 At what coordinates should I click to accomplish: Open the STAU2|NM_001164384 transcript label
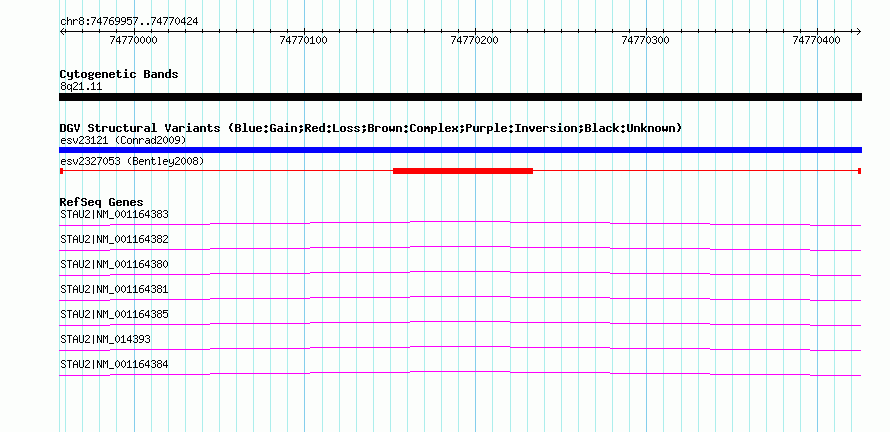pos(114,364)
